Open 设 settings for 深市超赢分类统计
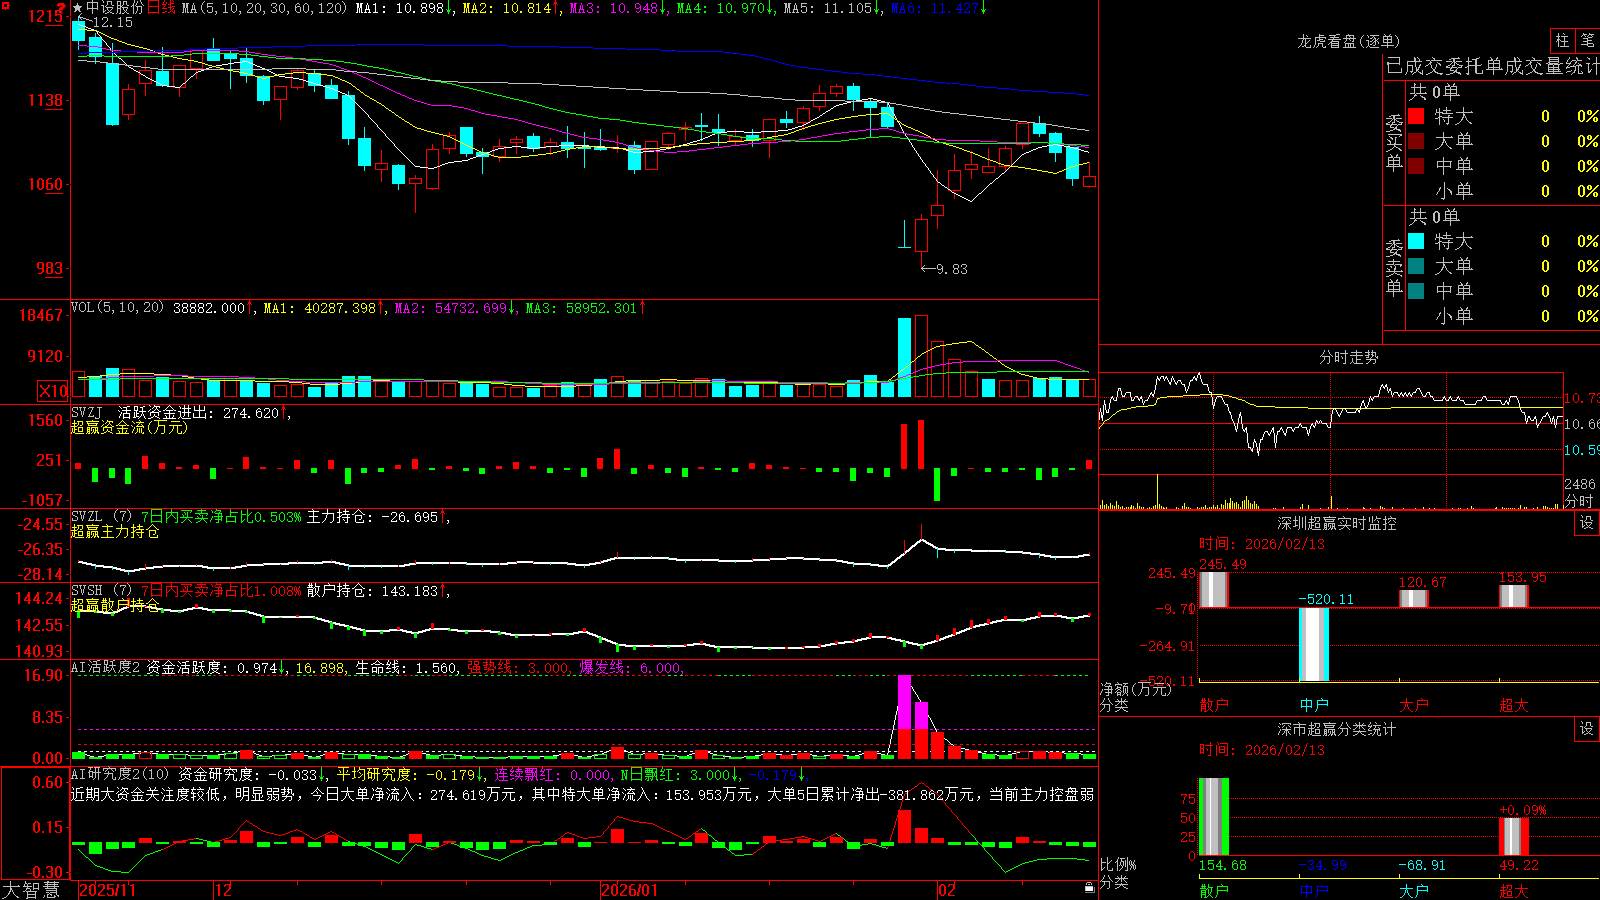Viewport: 1600px width, 900px height. (x=1587, y=729)
